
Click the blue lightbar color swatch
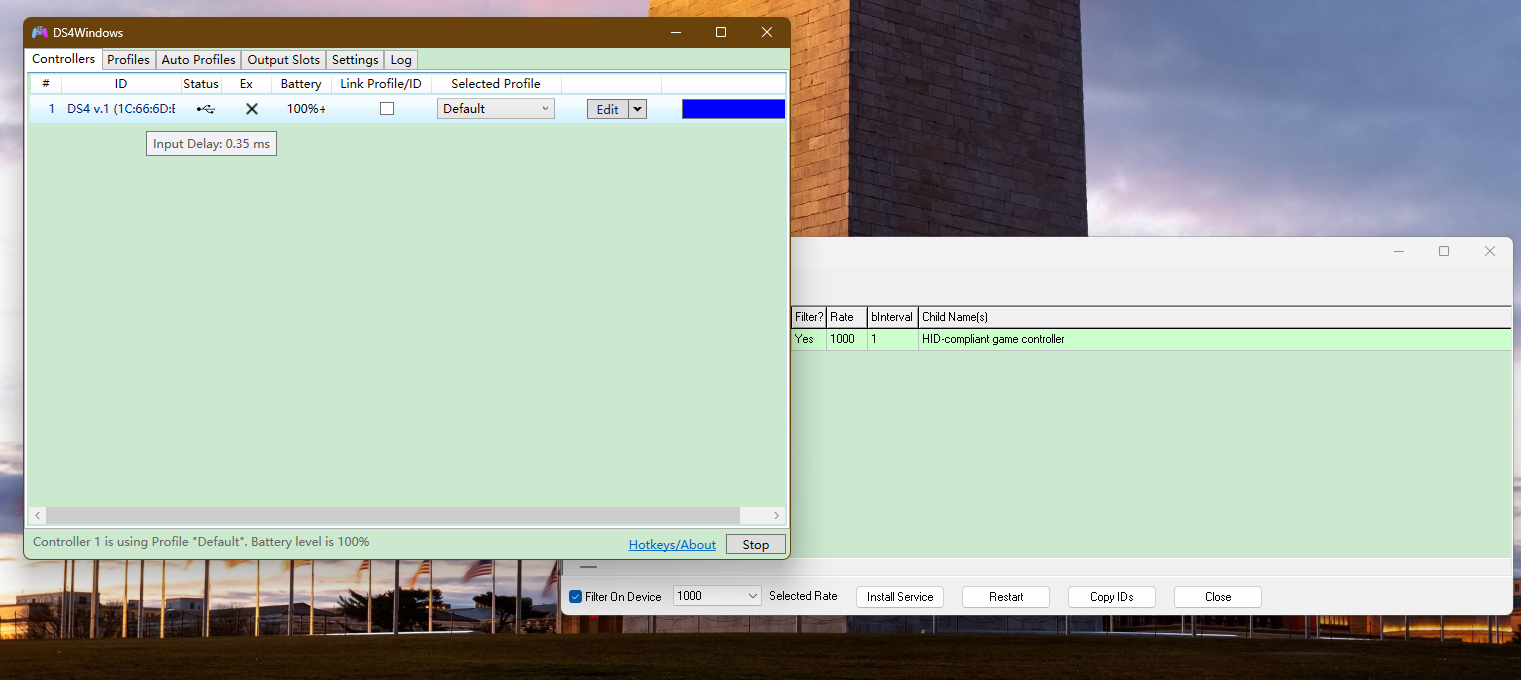(x=733, y=109)
